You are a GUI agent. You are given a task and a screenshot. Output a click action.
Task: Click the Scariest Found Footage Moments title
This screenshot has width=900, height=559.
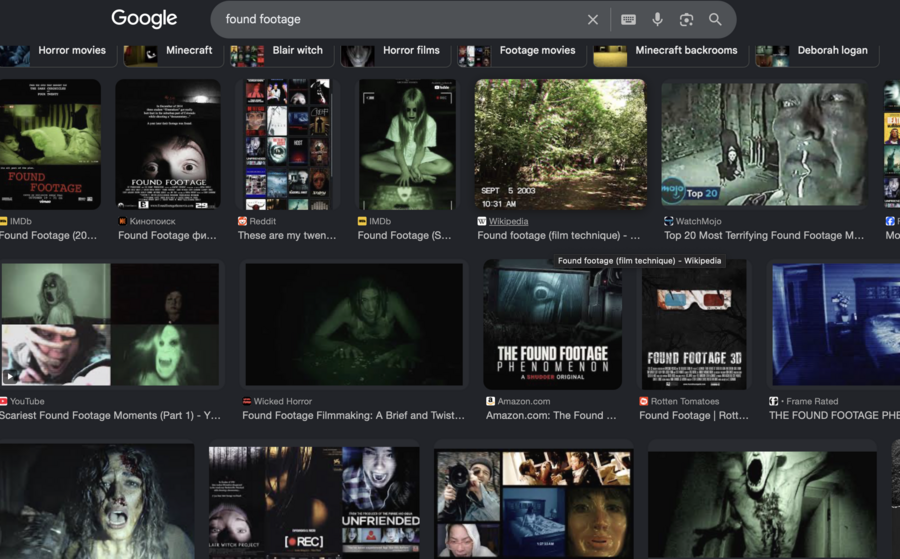click(x=110, y=416)
